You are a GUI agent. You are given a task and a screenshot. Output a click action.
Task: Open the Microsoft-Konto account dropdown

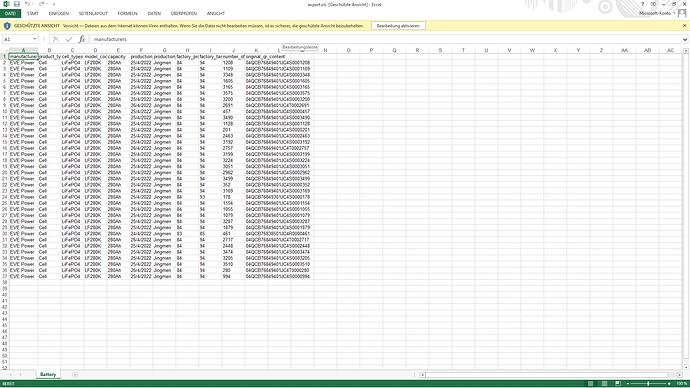[x=657, y=13]
